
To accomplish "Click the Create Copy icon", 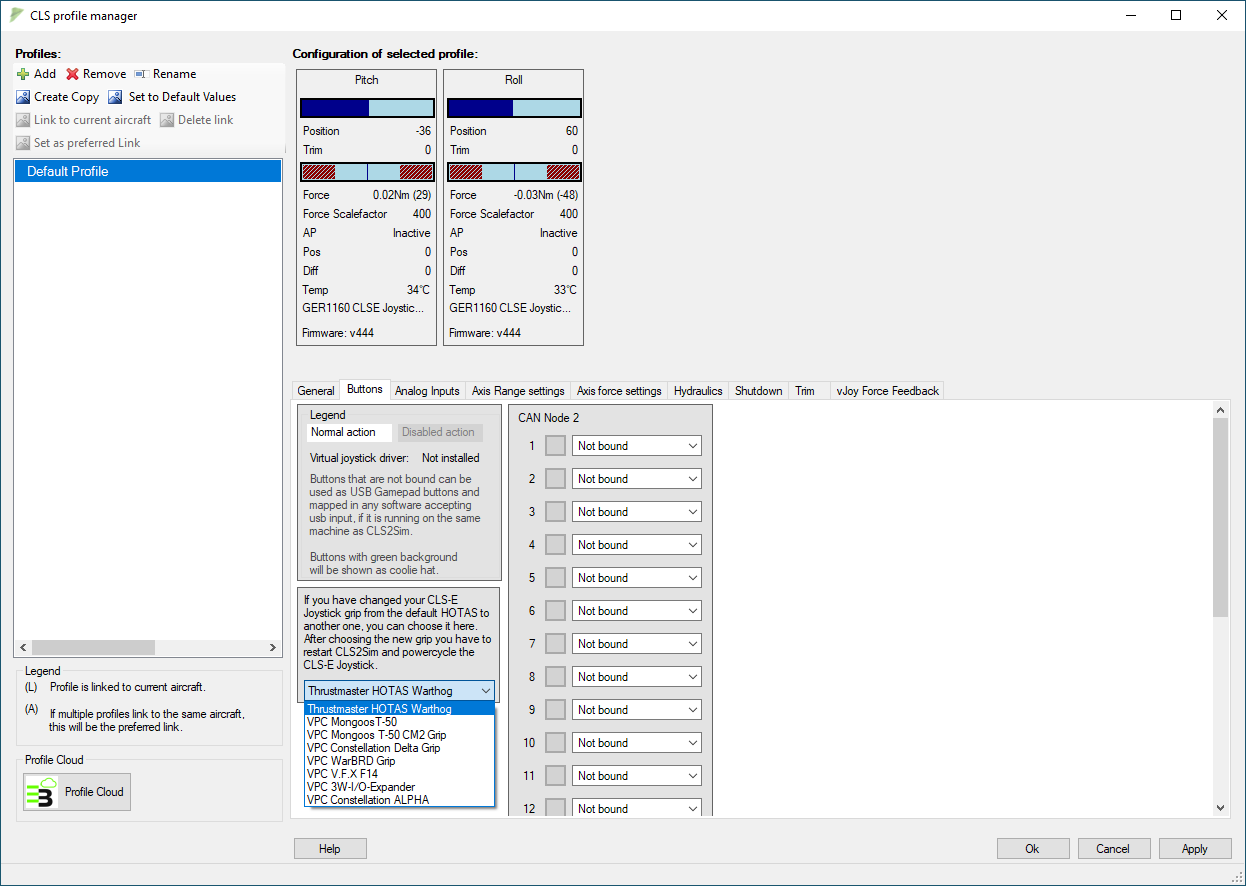I will [x=23, y=97].
